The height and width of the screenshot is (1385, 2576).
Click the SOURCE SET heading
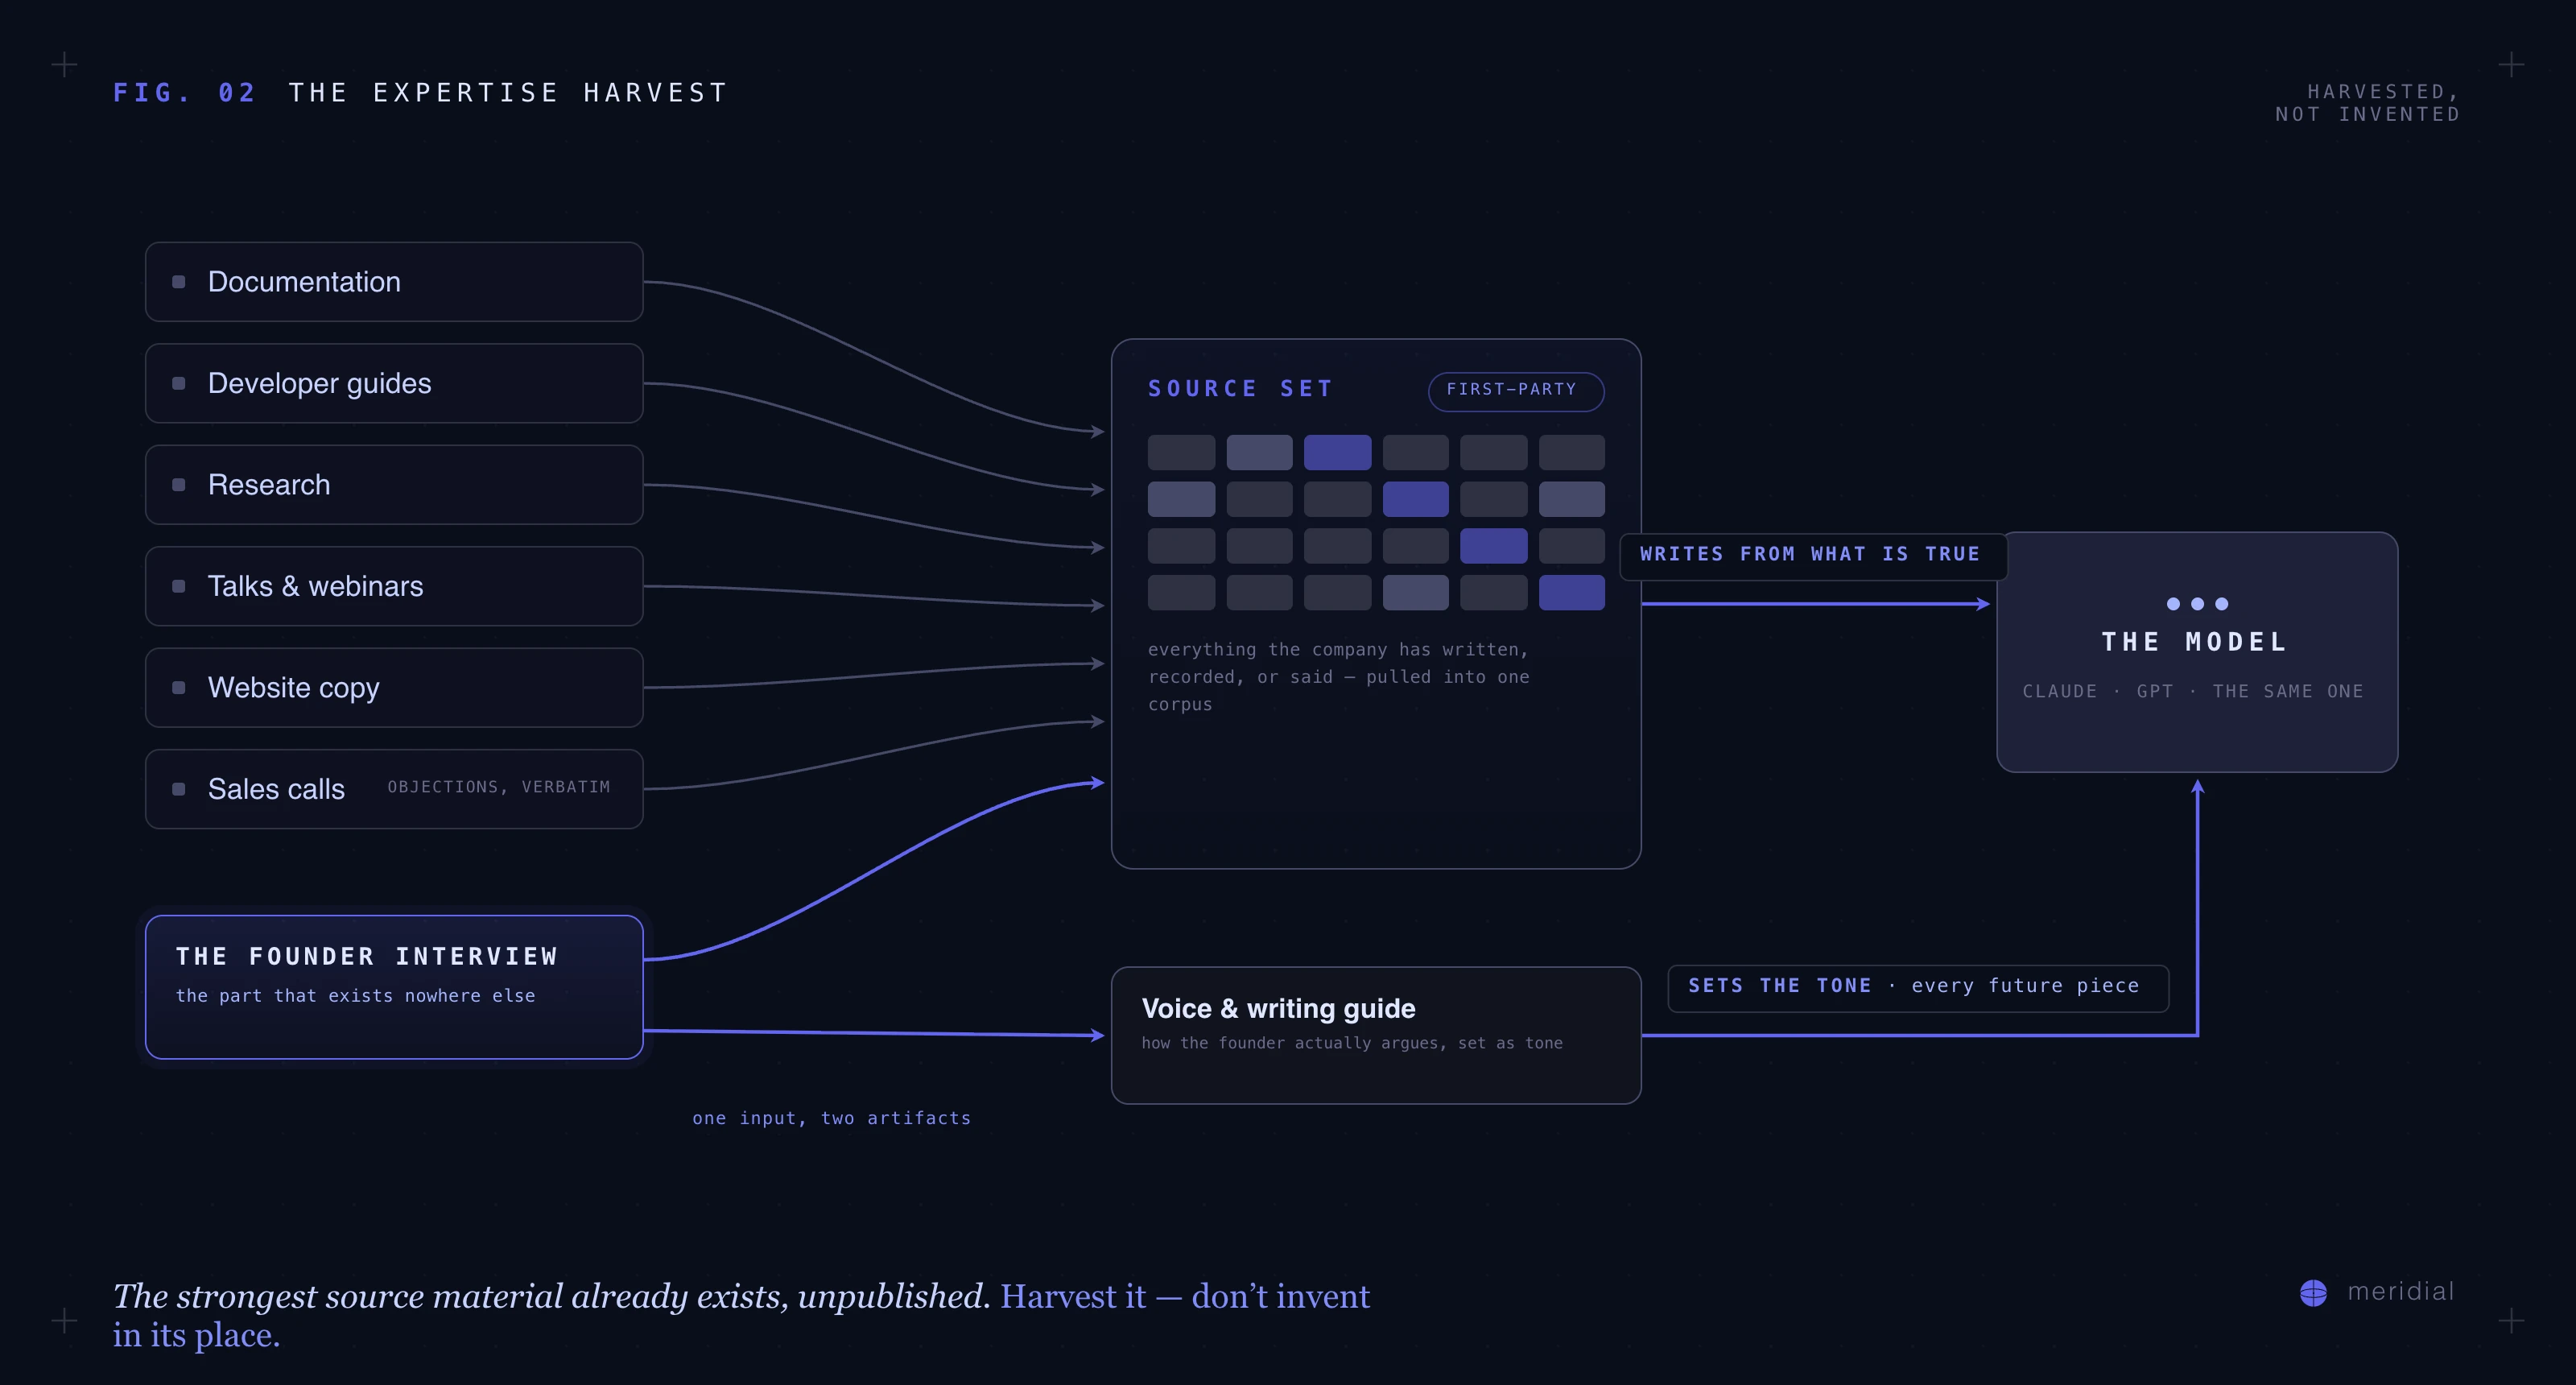1240,389
